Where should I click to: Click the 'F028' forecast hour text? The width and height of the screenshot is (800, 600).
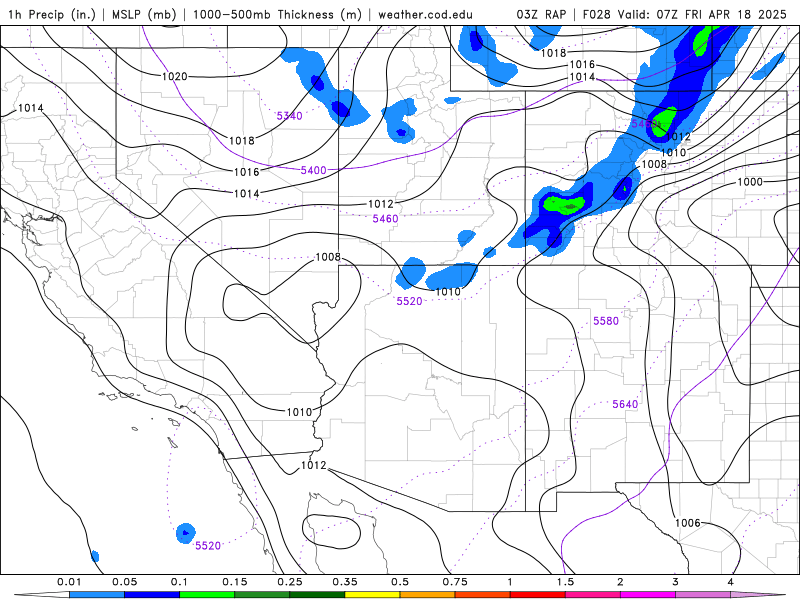[596, 14]
